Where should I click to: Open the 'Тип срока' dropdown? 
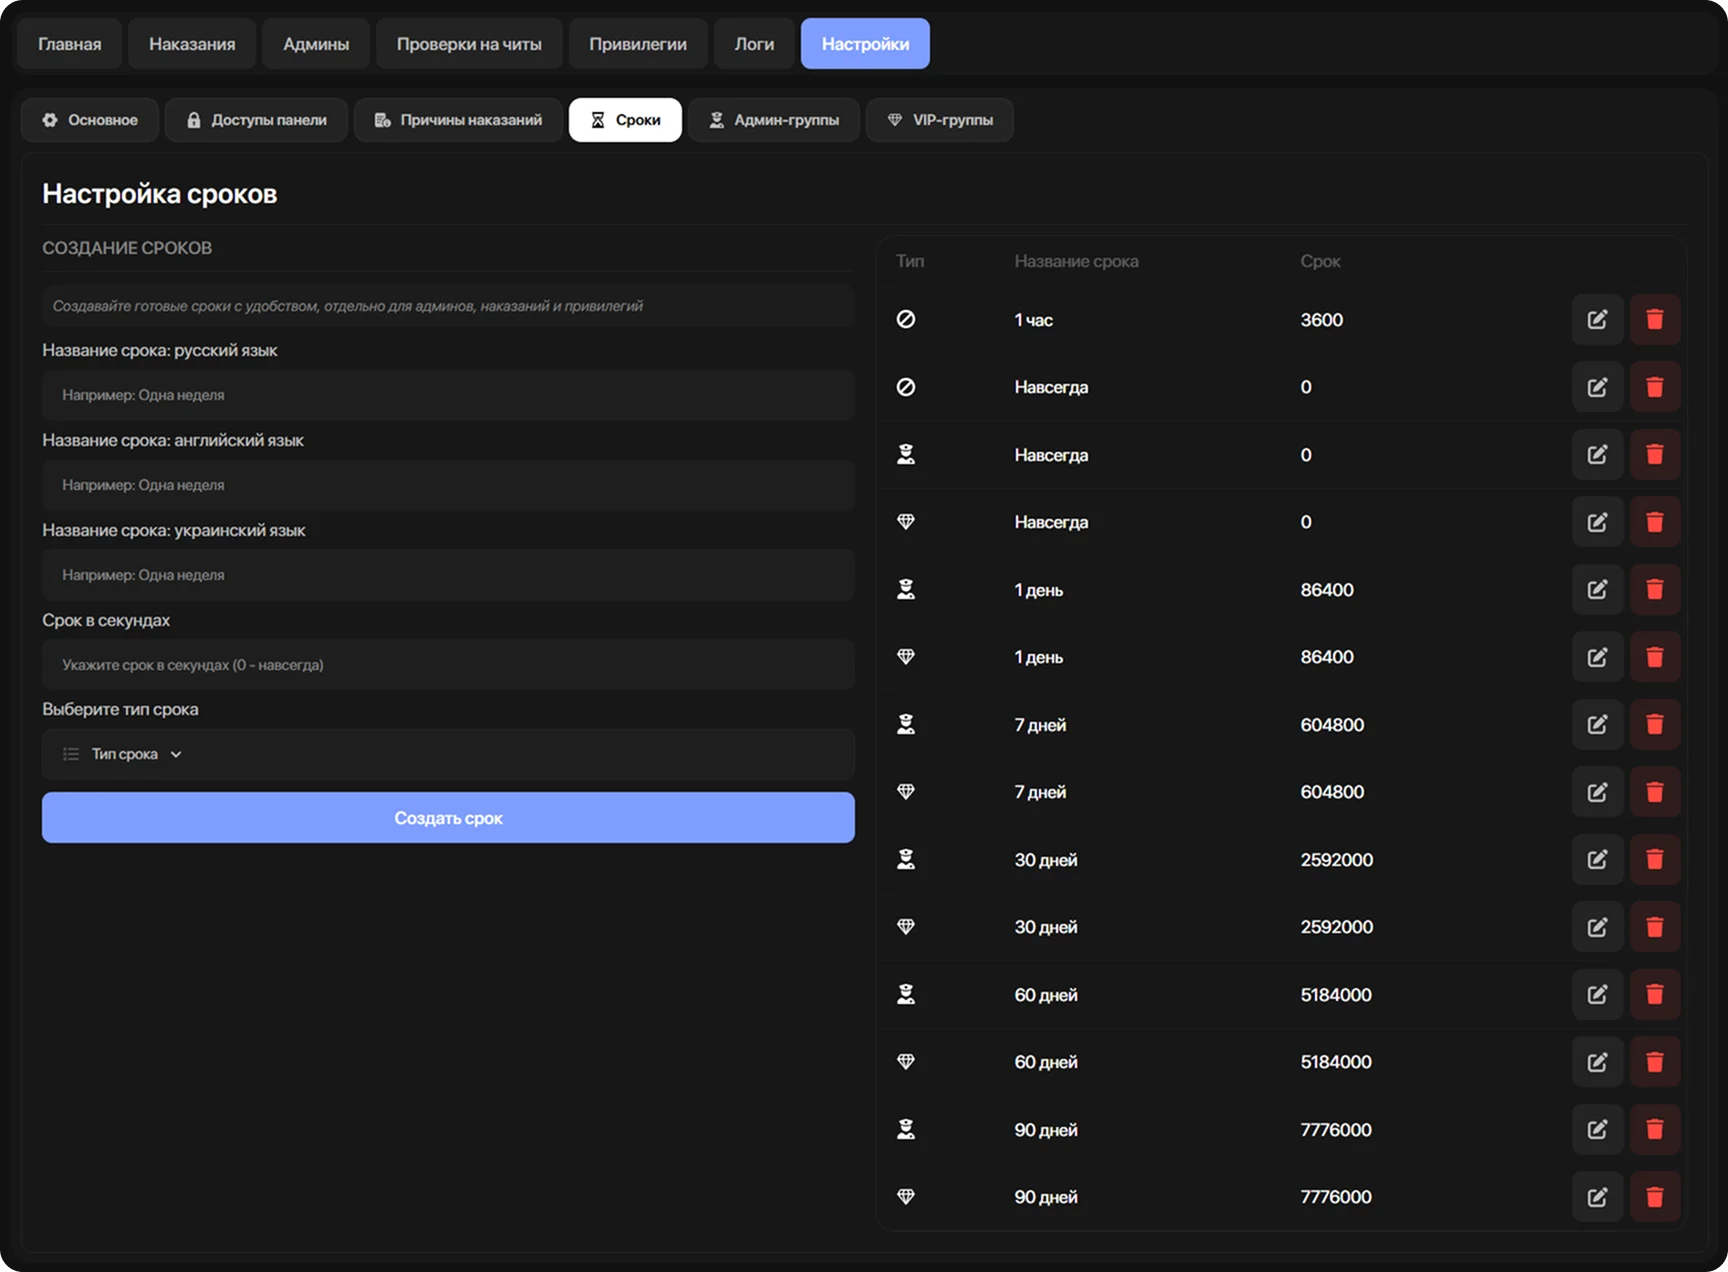click(448, 754)
